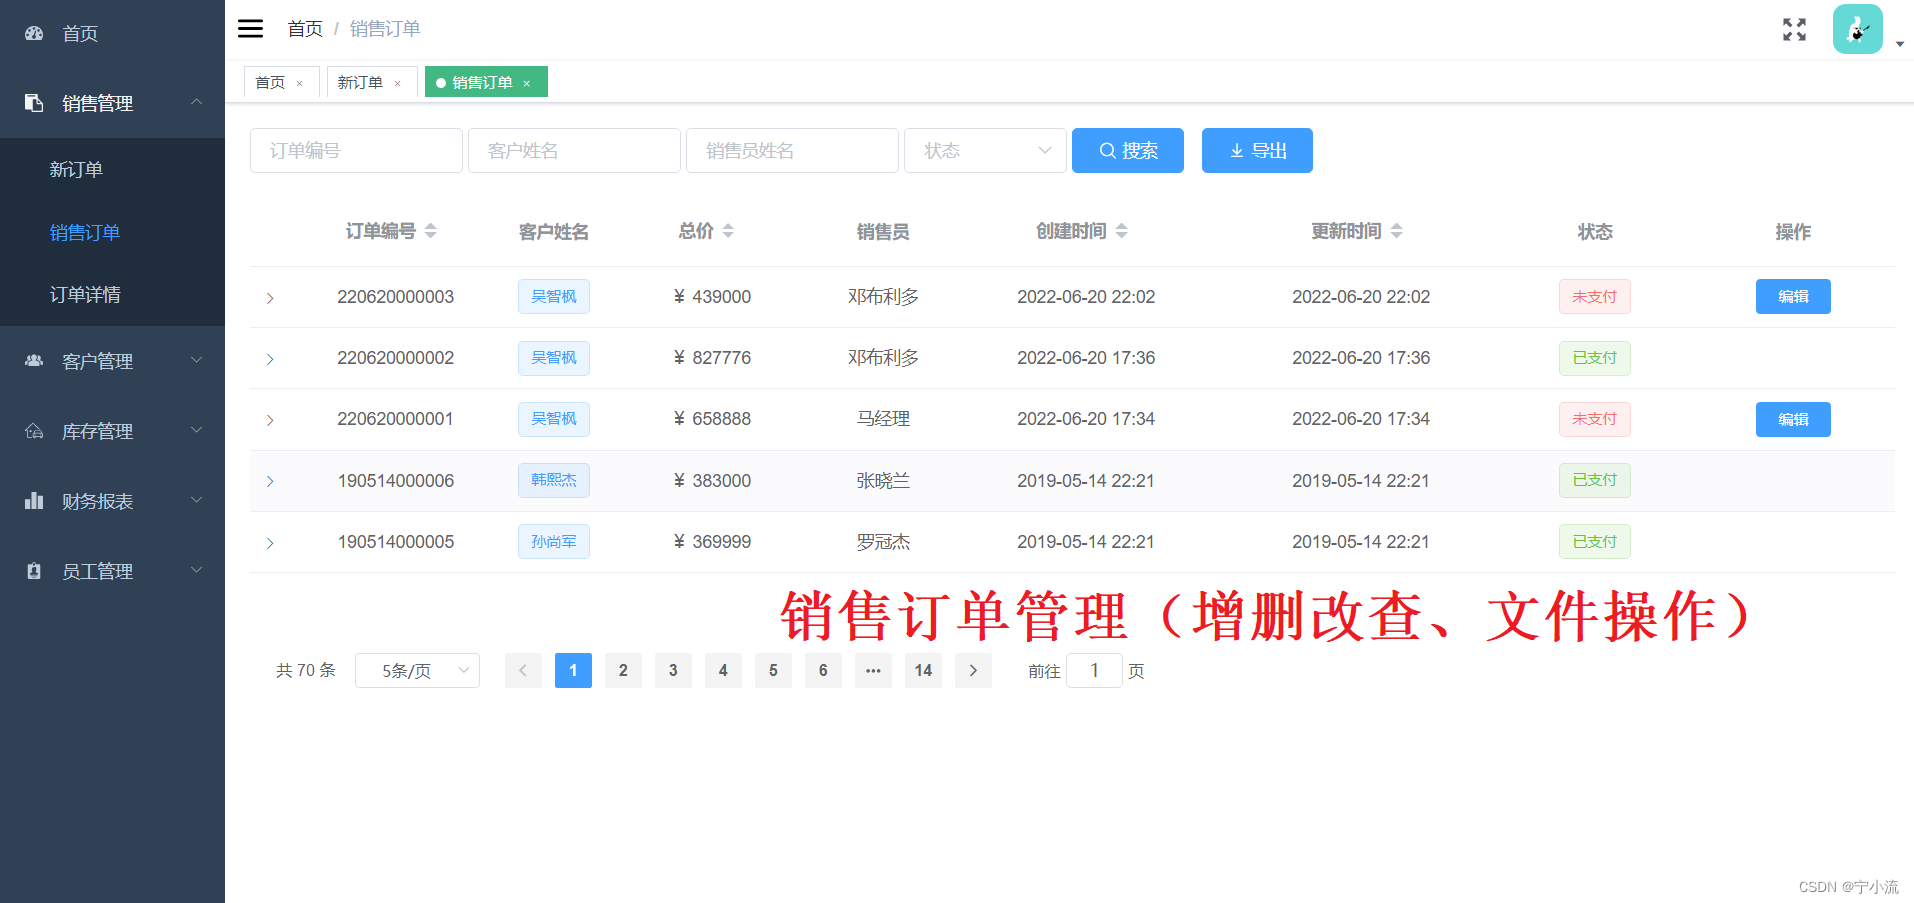Click customer tag 吴智枫 in order 220620000003

pos(554,297)
